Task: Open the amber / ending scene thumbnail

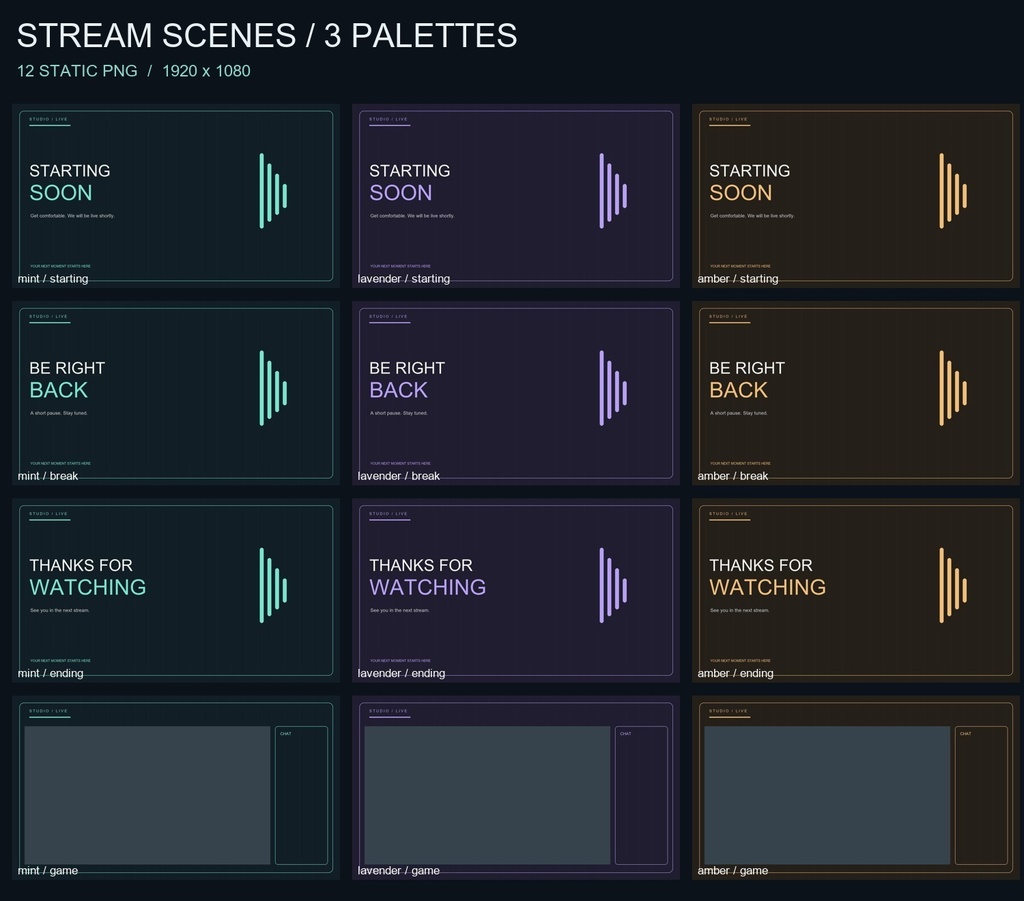Action: [856, 590]
